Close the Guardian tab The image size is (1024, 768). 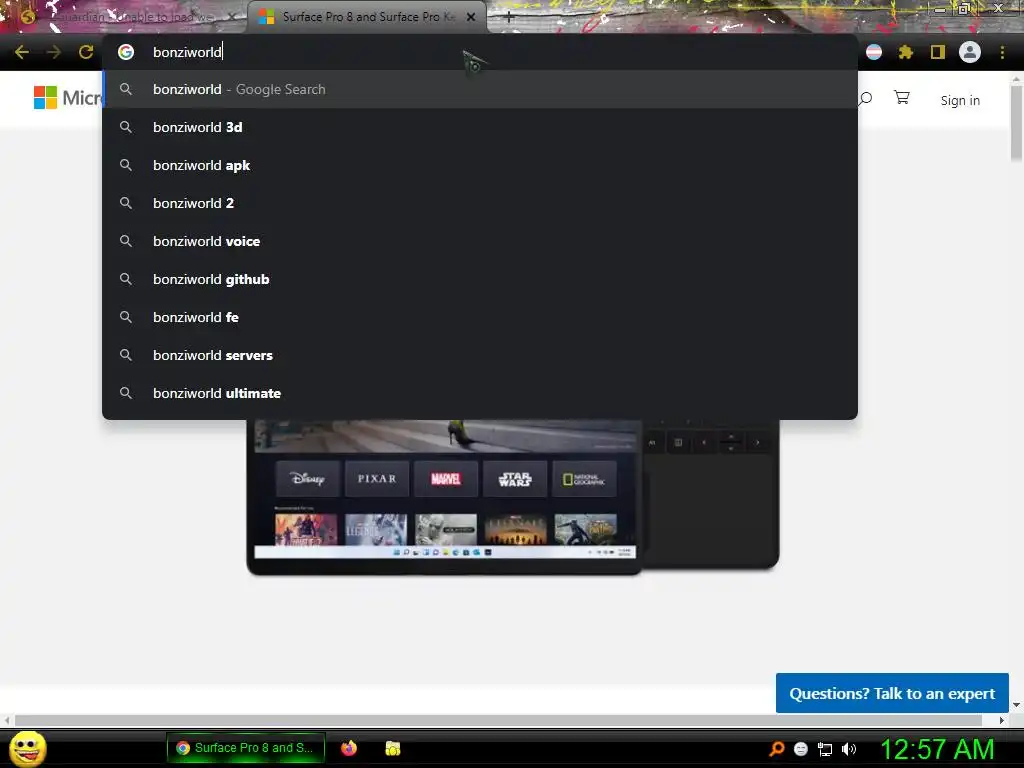tap(231, 17)
